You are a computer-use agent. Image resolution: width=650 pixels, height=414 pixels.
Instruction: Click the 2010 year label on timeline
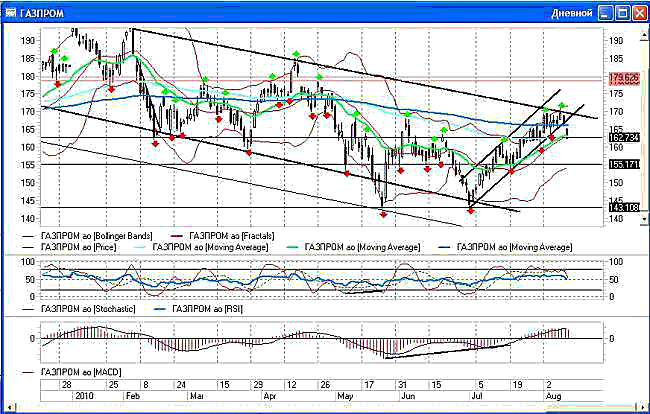click(x=85, y=396)
